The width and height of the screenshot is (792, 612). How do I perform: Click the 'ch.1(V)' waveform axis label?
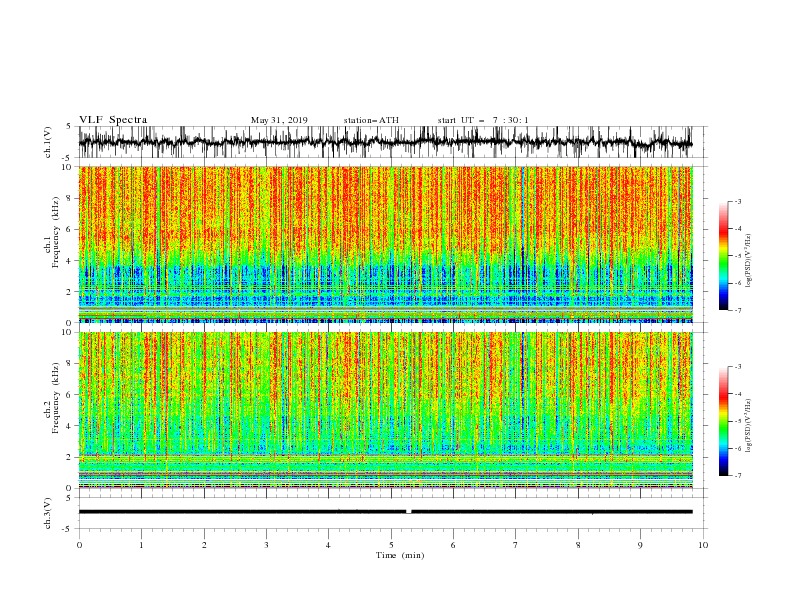(x=48, y=142)
